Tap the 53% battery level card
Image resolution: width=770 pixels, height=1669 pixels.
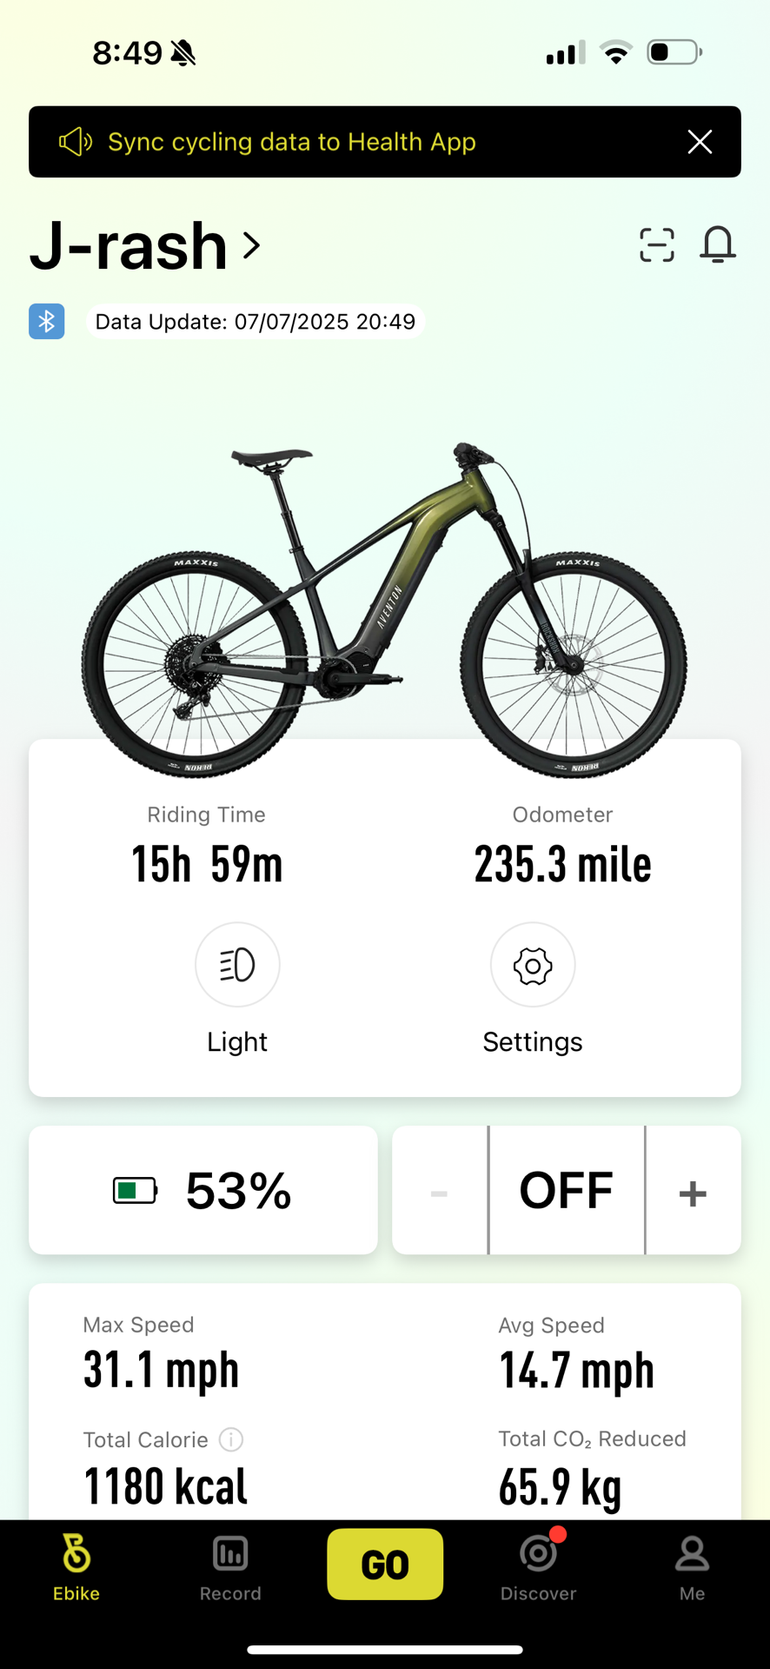pyautogui.click(x=203, y=1190)
